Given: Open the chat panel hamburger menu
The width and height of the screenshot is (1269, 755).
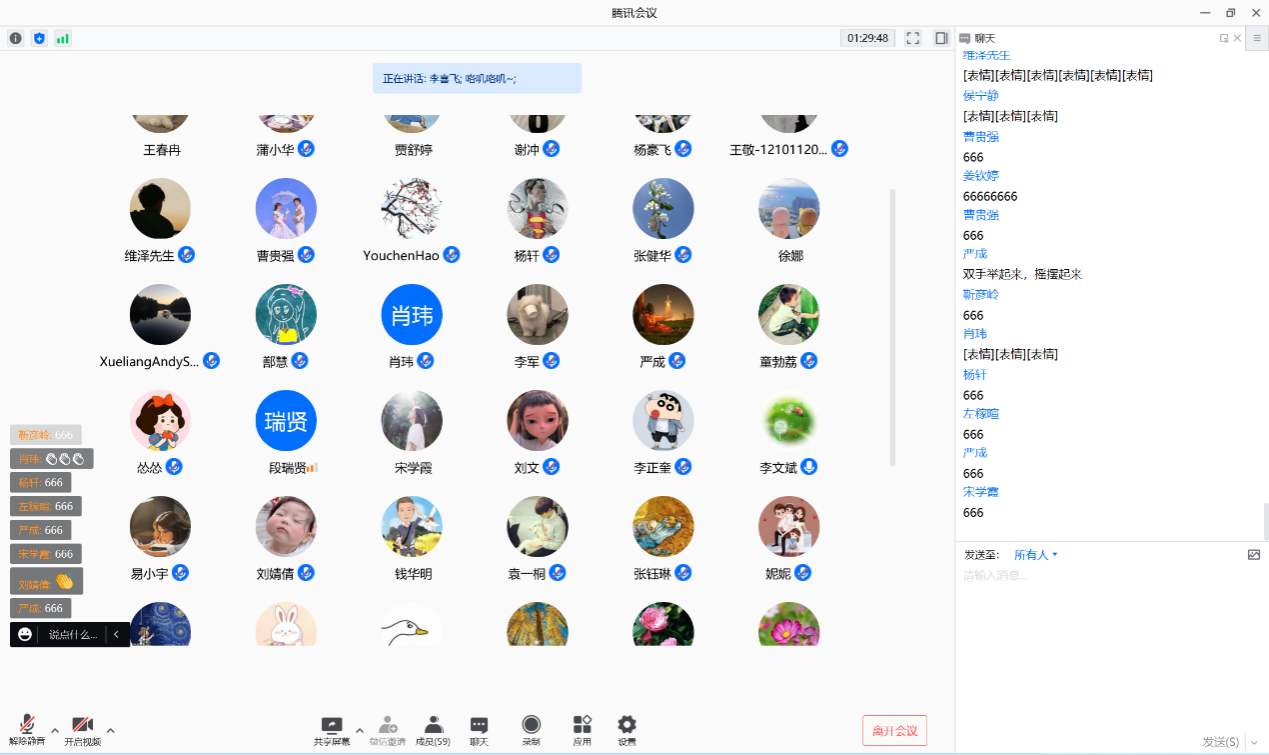Looking at the screenshot, I should 1257,38.
